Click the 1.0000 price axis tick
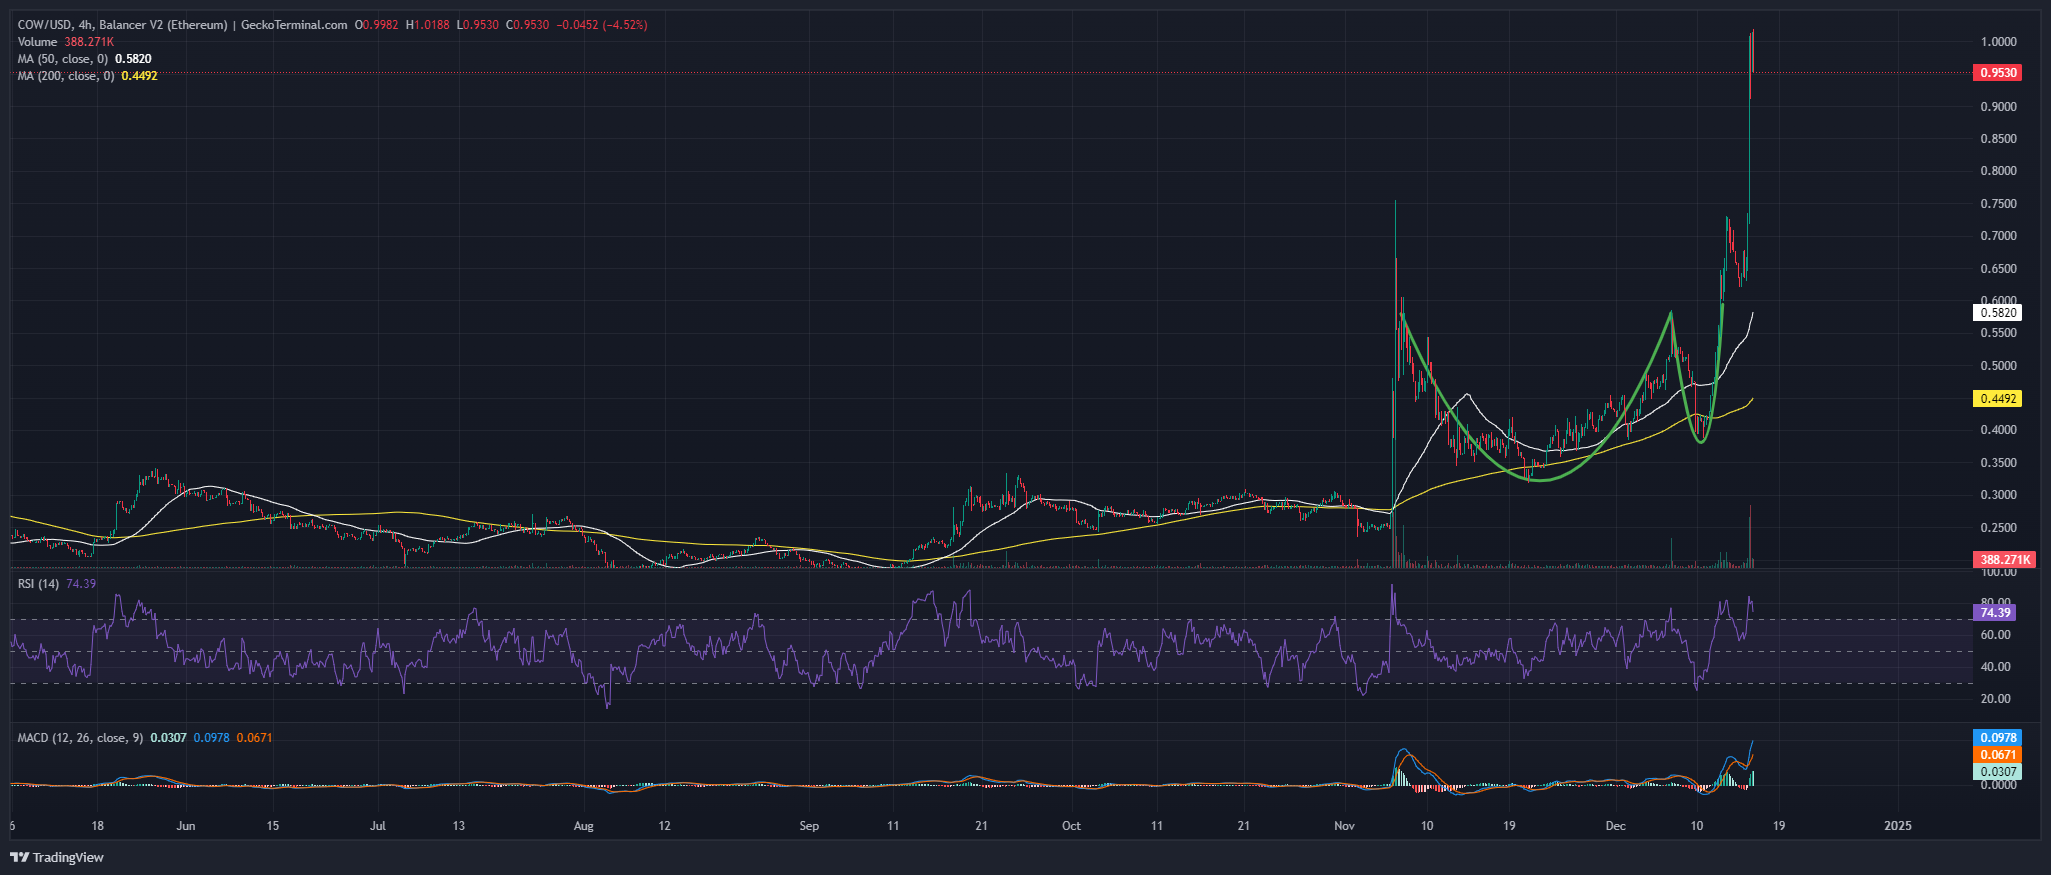 click(1998, 42)
